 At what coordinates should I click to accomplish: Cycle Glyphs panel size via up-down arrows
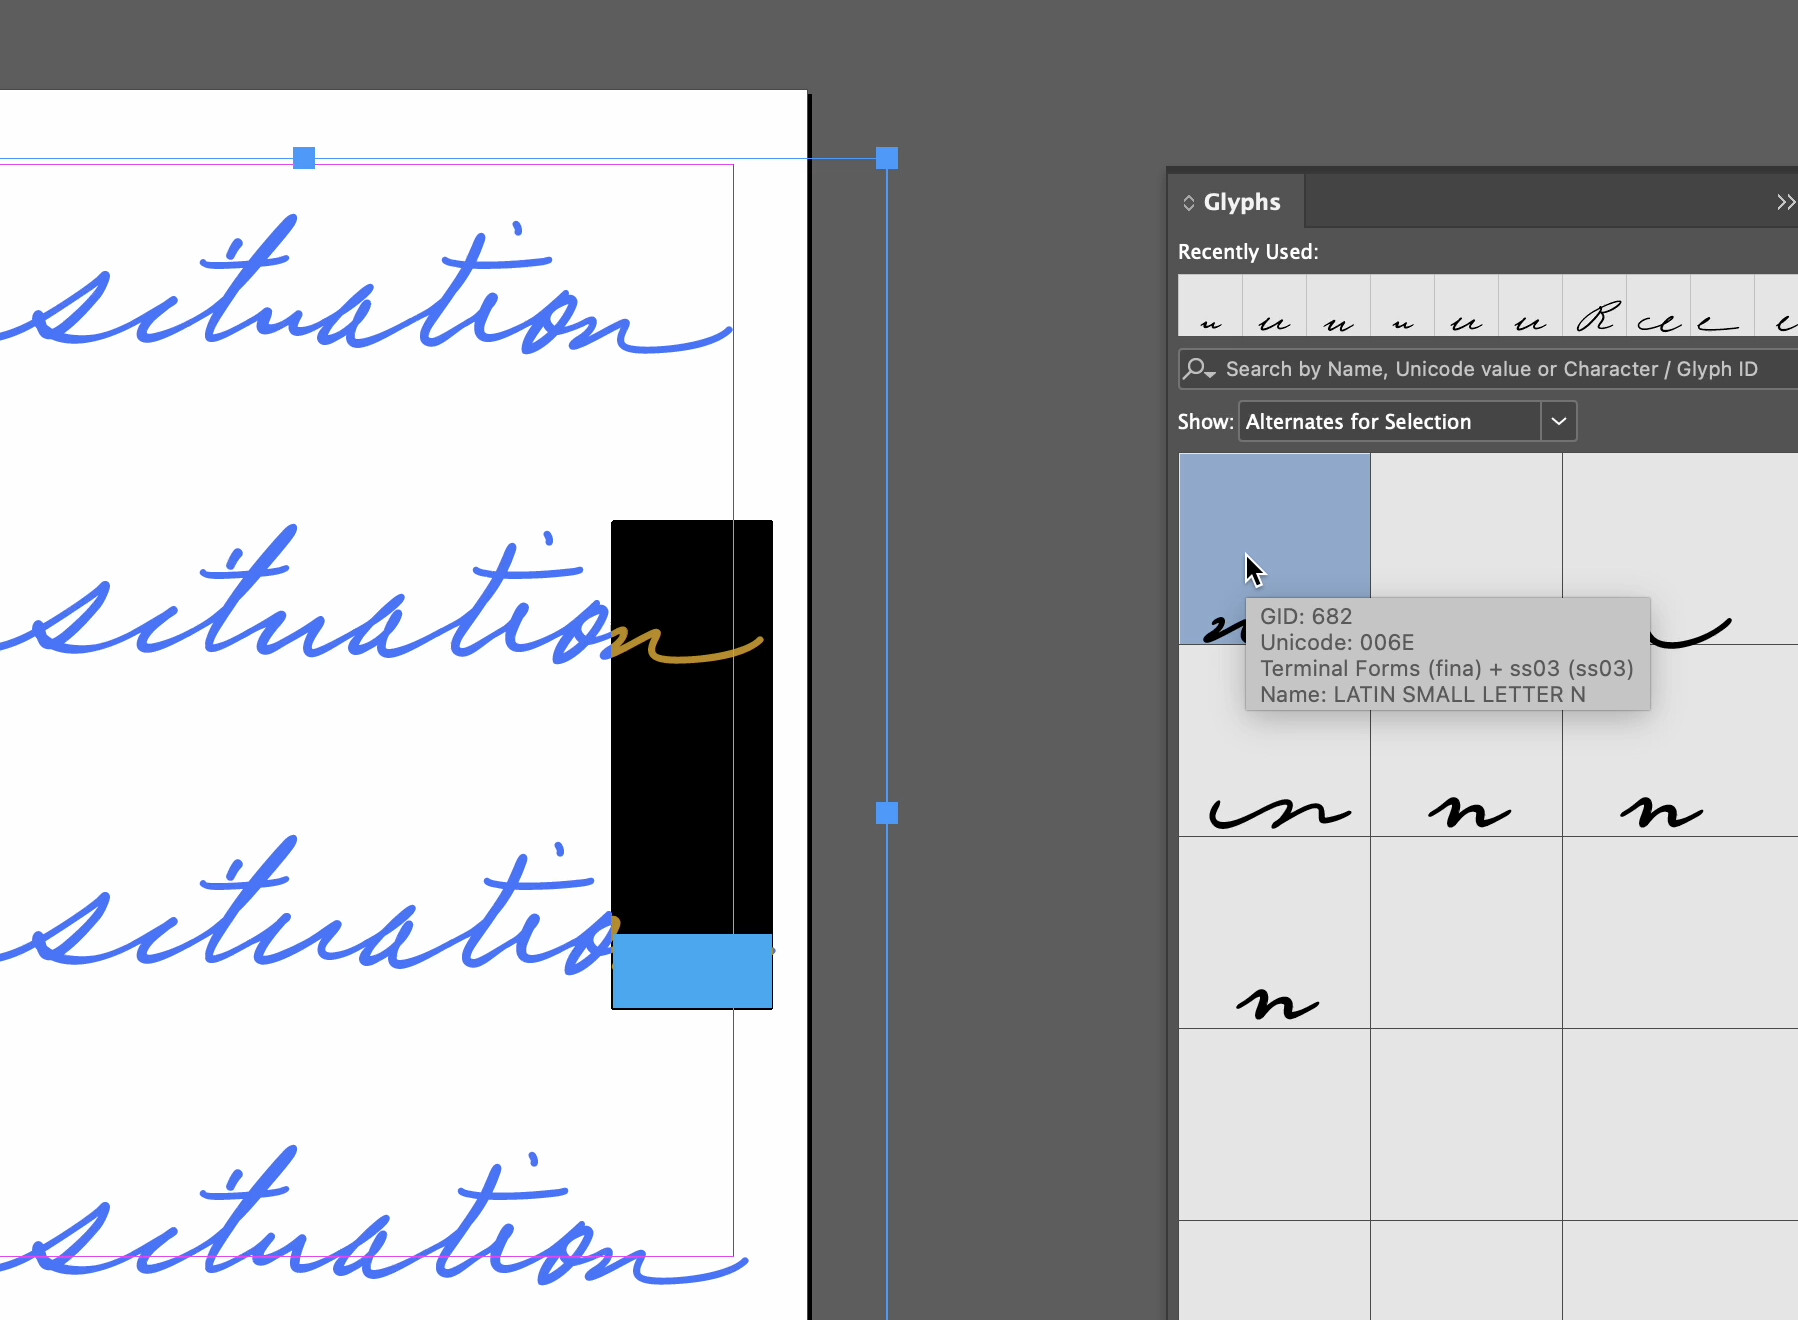[1189, 202]
